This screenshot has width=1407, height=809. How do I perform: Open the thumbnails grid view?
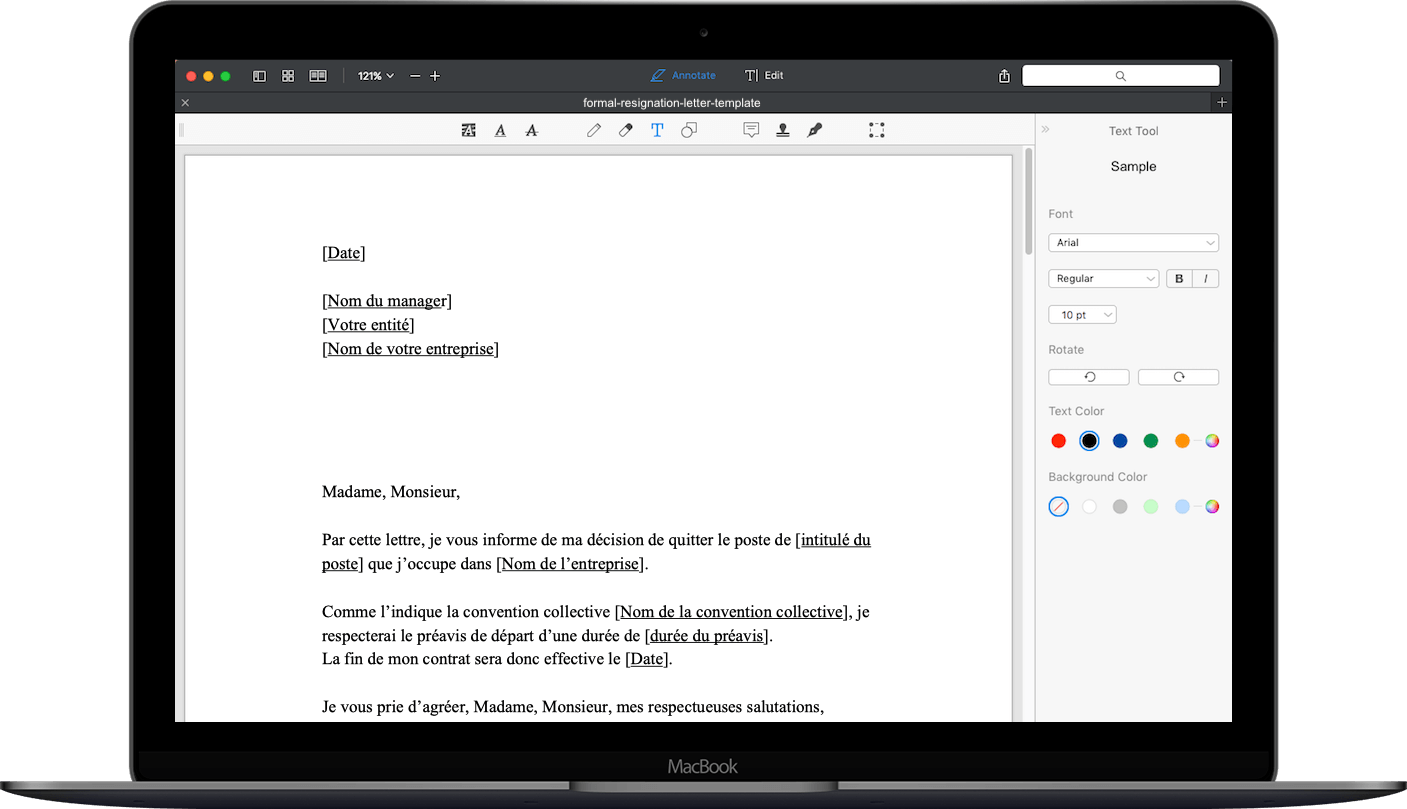tap(288, 76)
